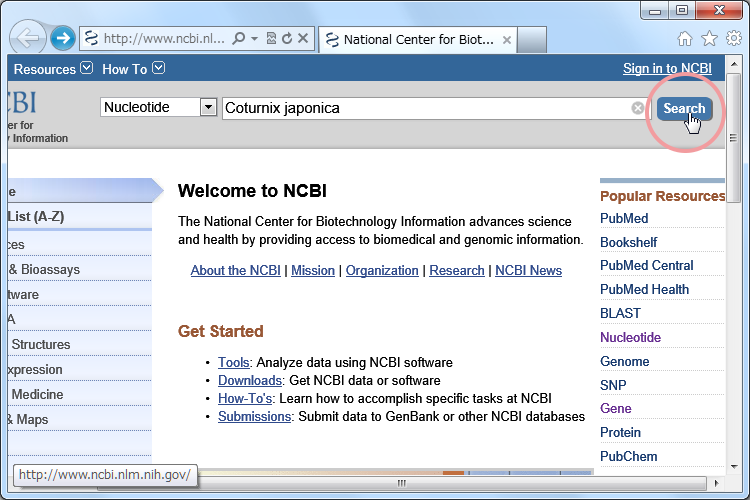Image resolution: width=750 pixels, height=500 pixels.
Task: Open PubMed Central in Popular Resources
Action: 646,266
